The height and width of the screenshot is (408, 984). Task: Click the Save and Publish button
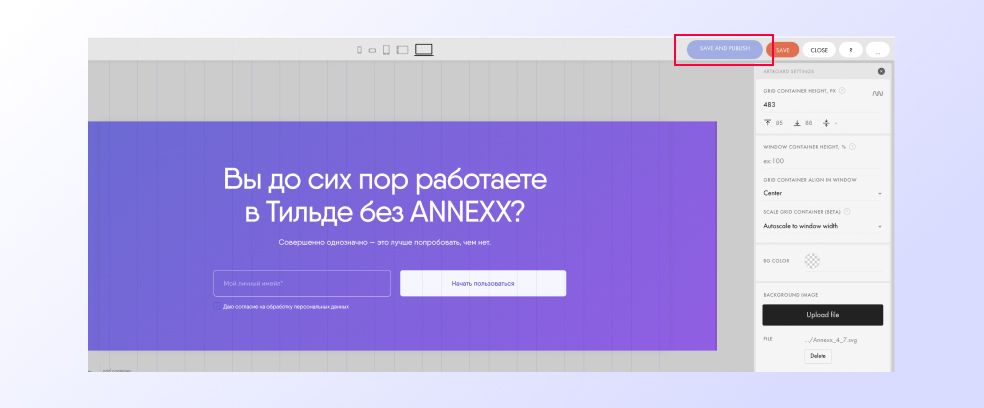click(725, 49)
